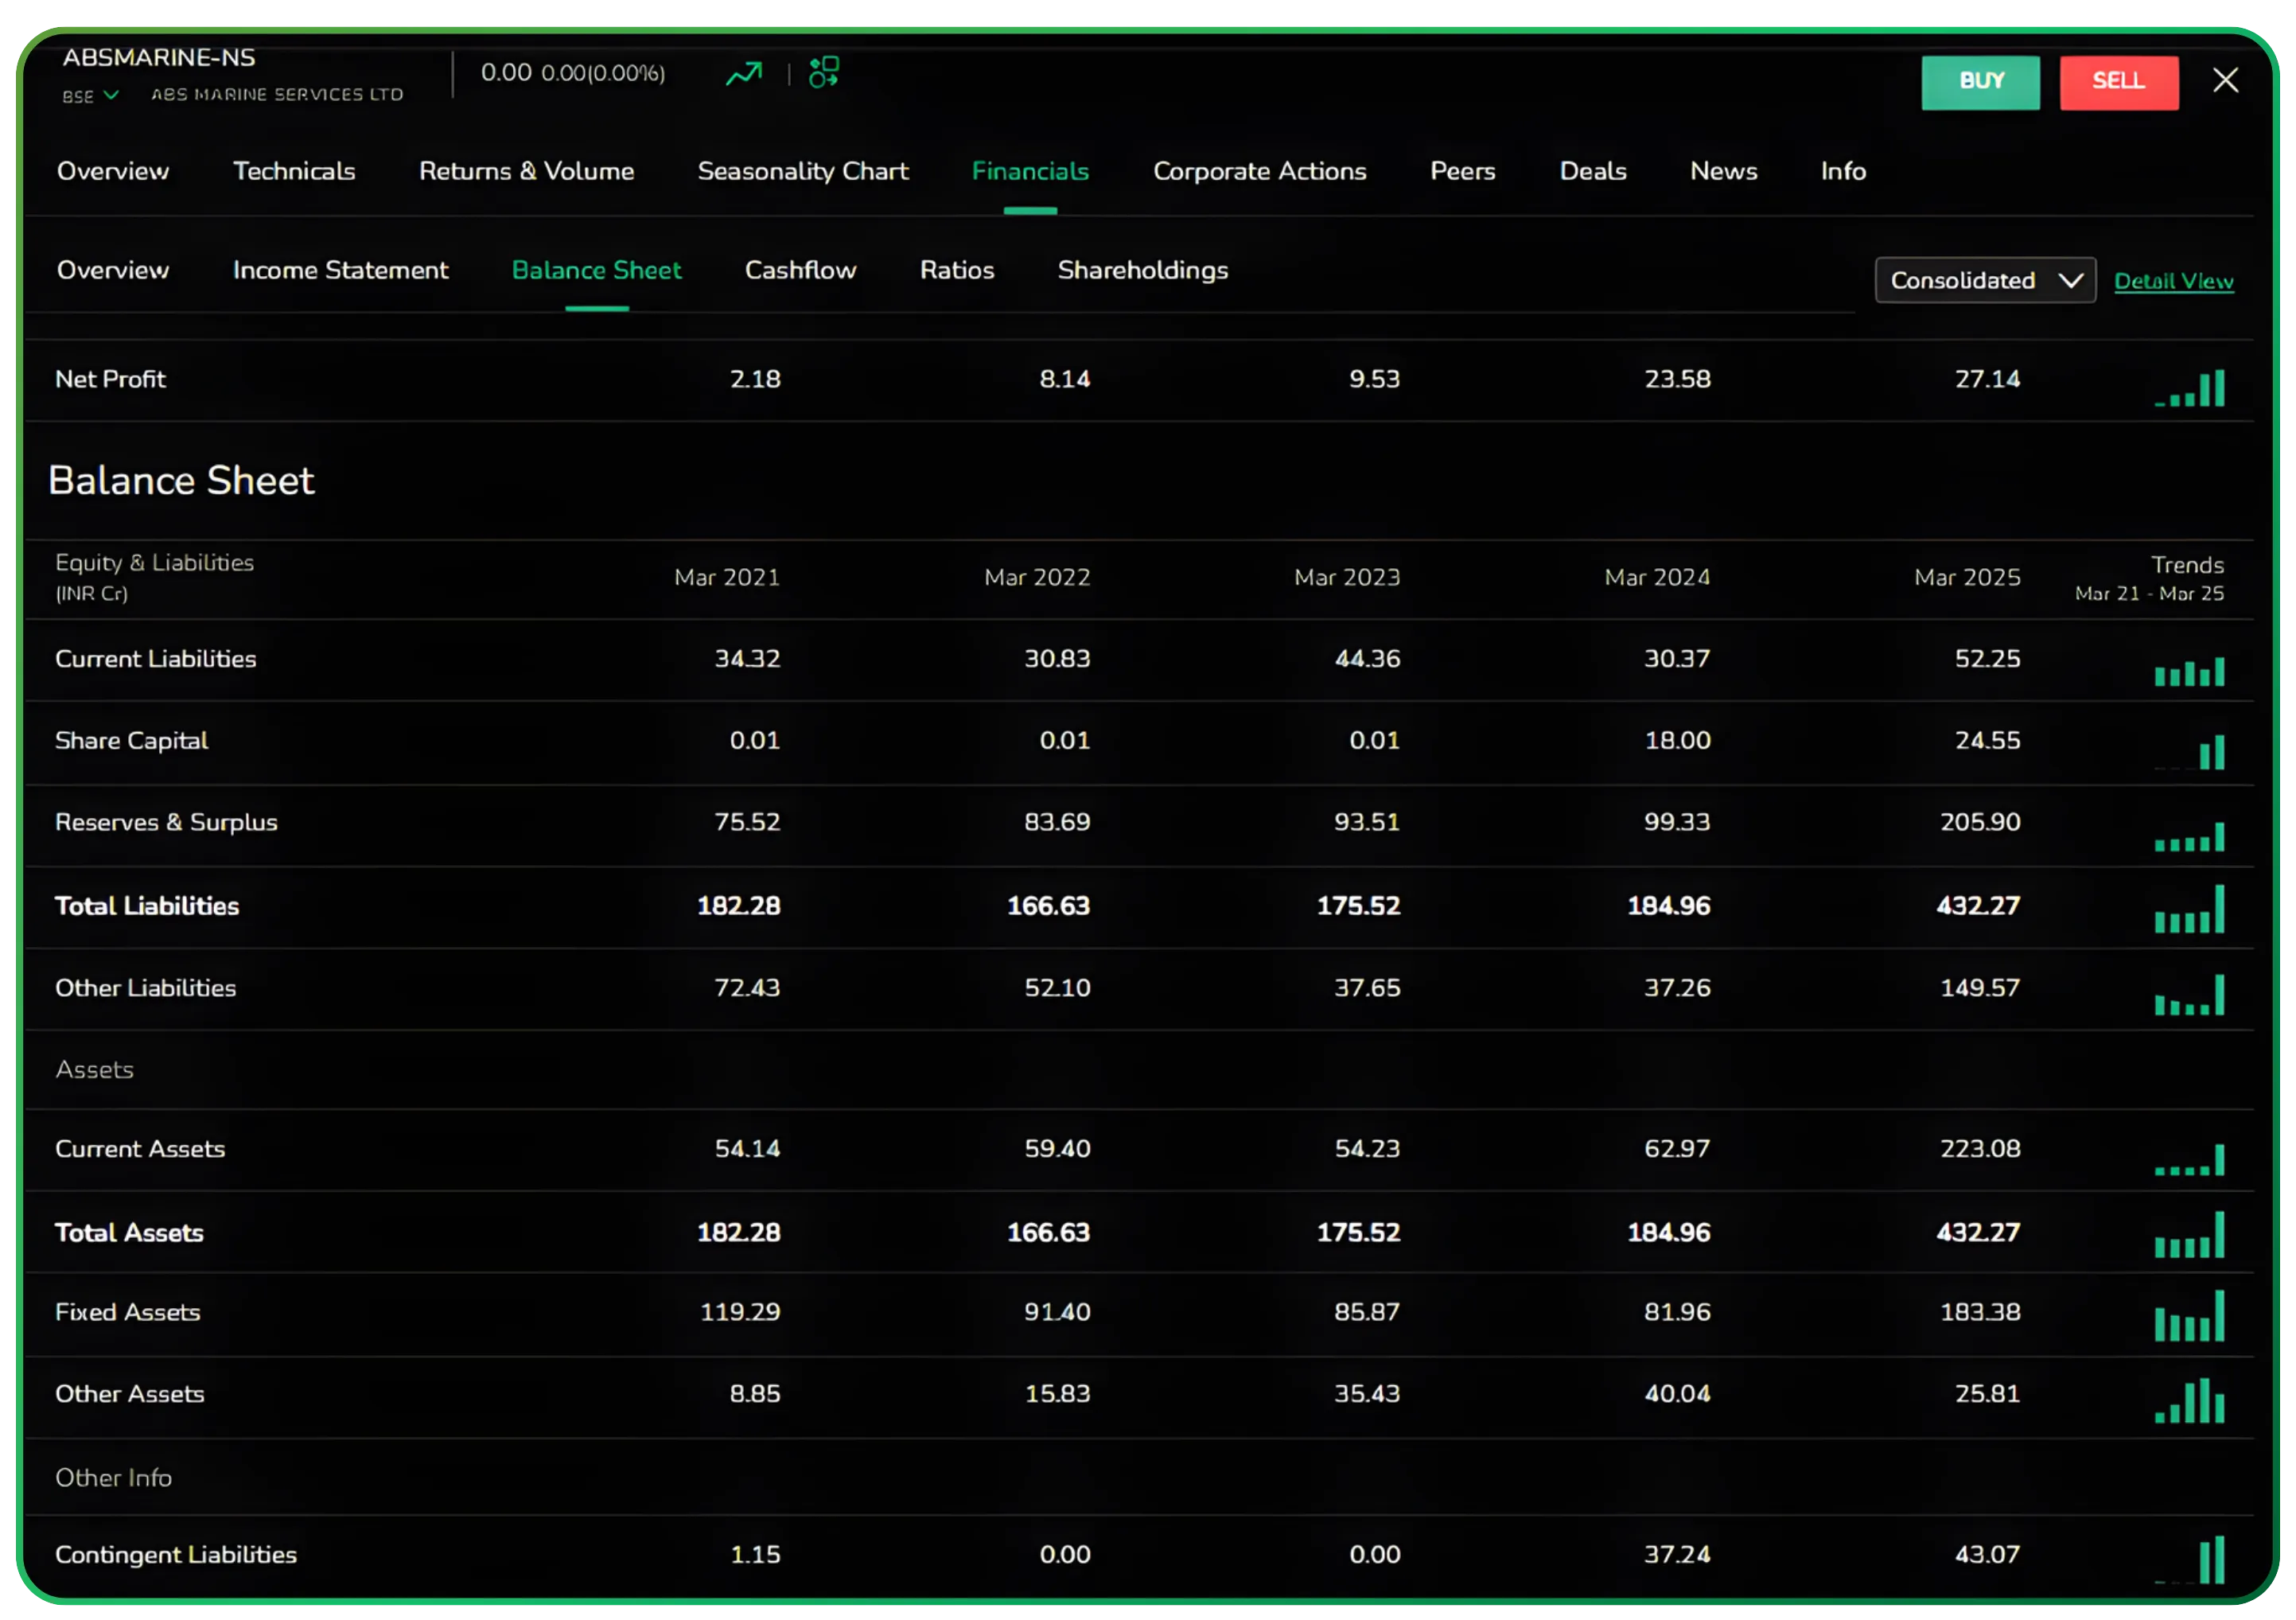Go to the Income Statement tab

(x=340, y=270)
